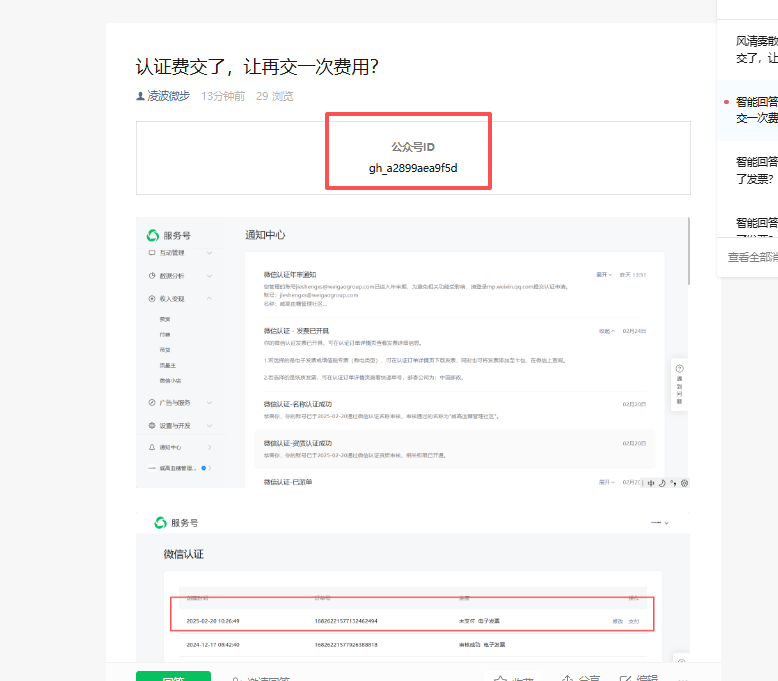Click the 广告与服务 sidebar icon

pyautogui.click(x=152, y=403)
